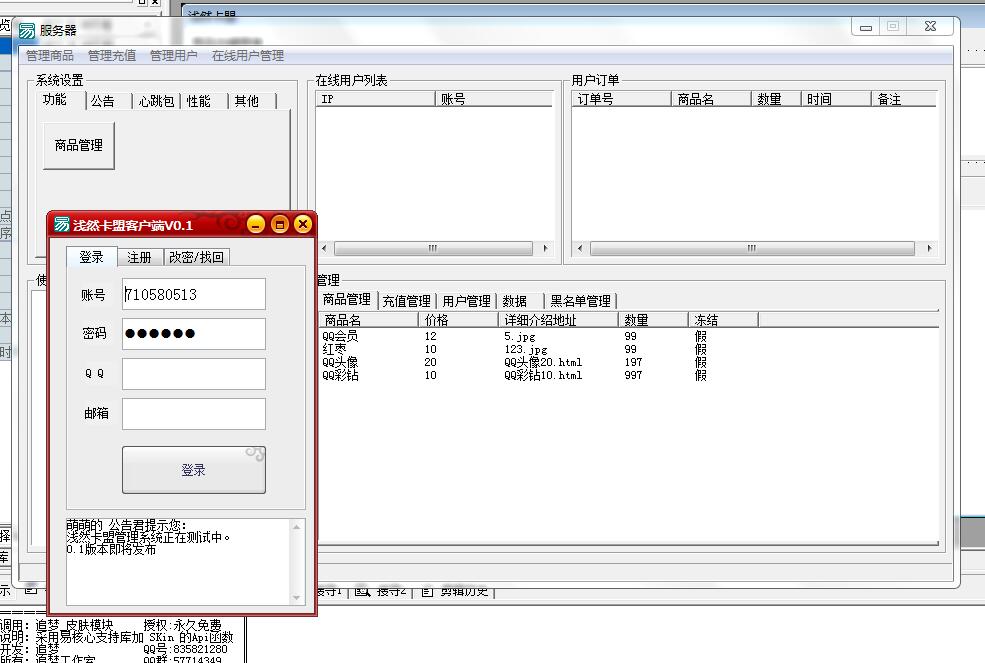Maximize the 浅然卡盟客户端 login window

280,224
